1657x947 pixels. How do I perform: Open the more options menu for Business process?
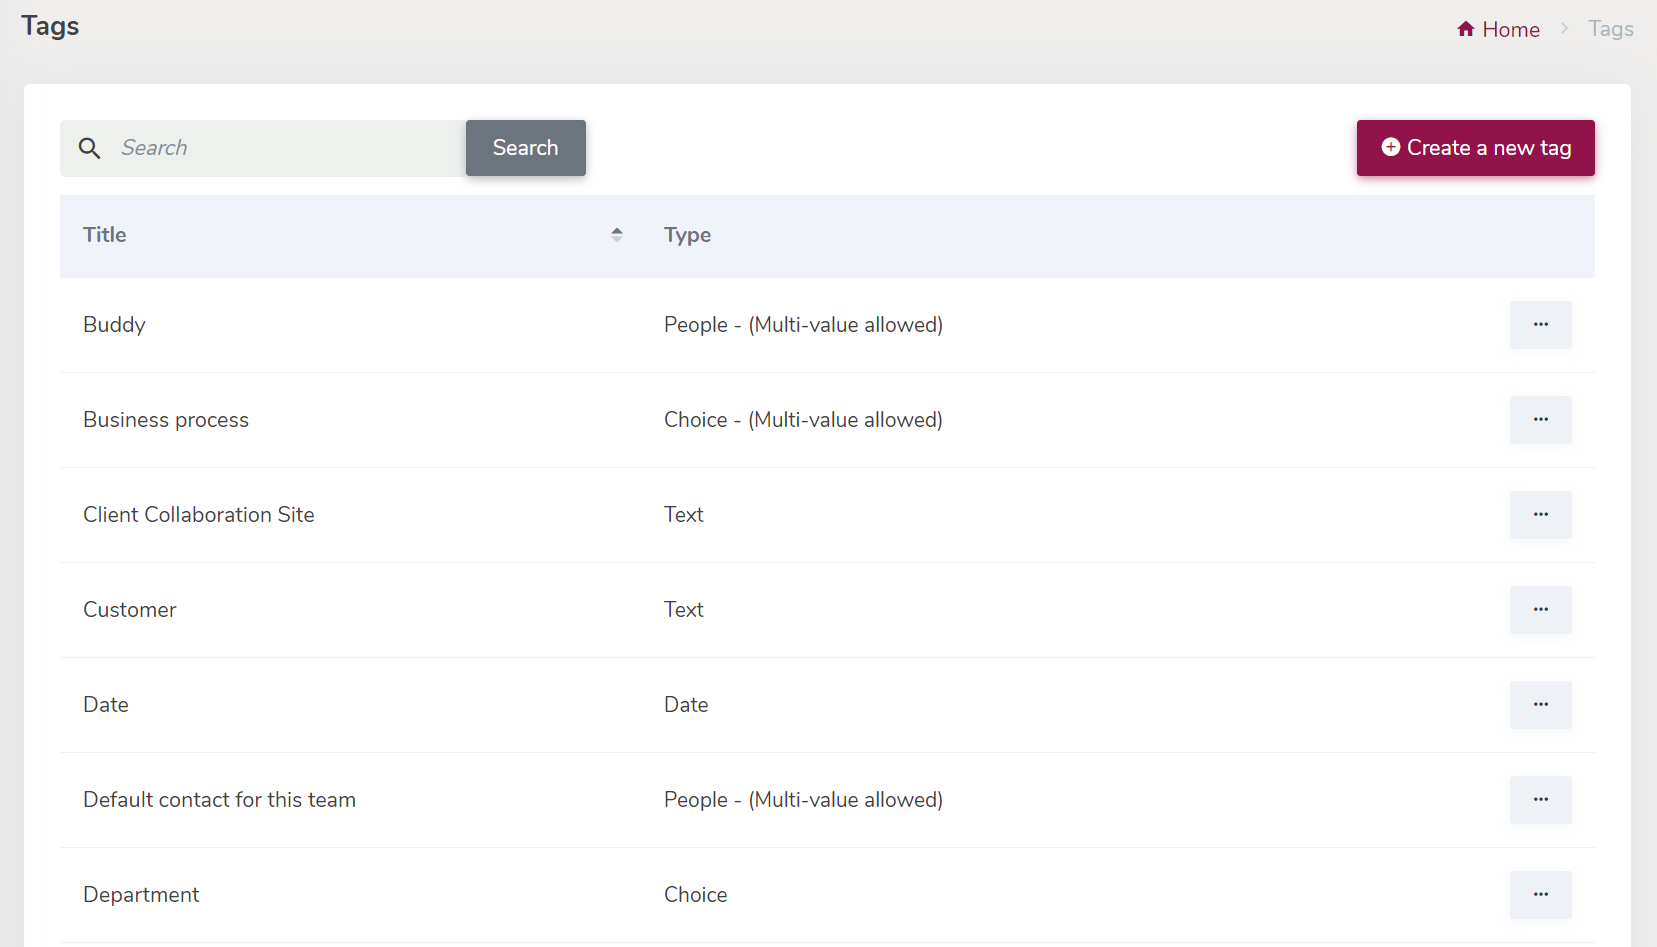click(x=1540, y=420)
